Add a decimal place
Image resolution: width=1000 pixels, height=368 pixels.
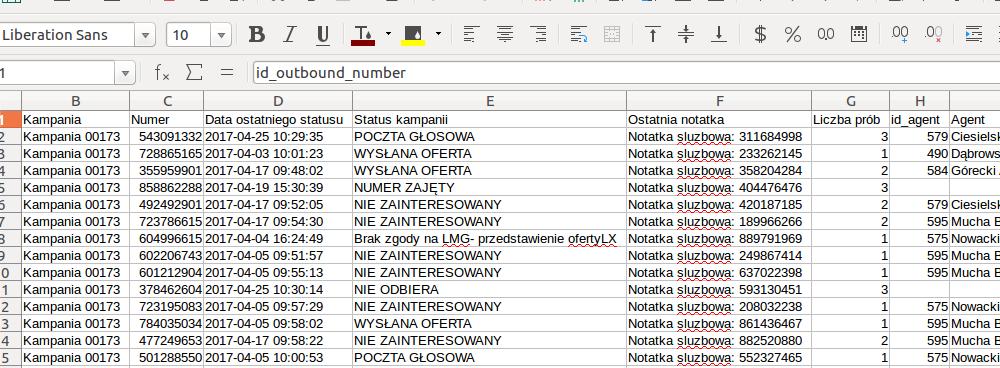click(900, 34)
